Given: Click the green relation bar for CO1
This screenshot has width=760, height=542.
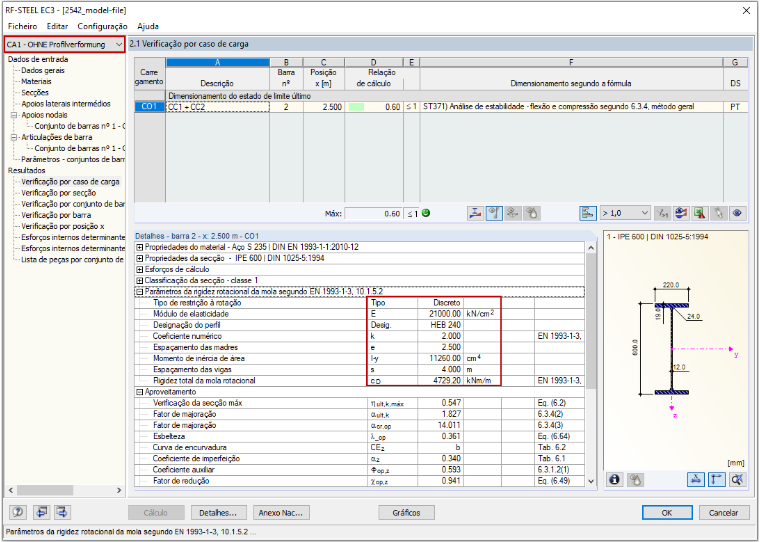Looking at the screenshot, I should 356,107.
